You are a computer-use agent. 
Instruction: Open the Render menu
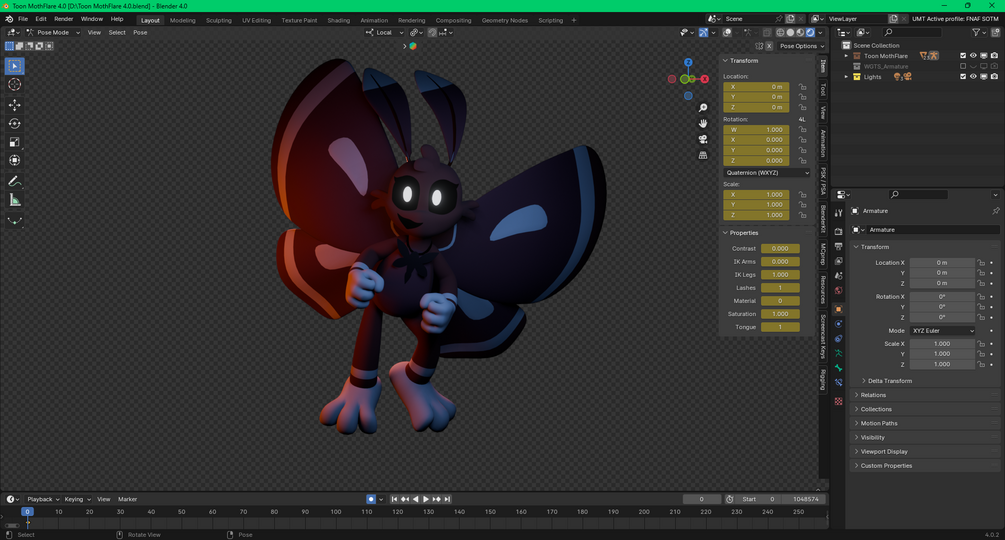pos(63,19)
